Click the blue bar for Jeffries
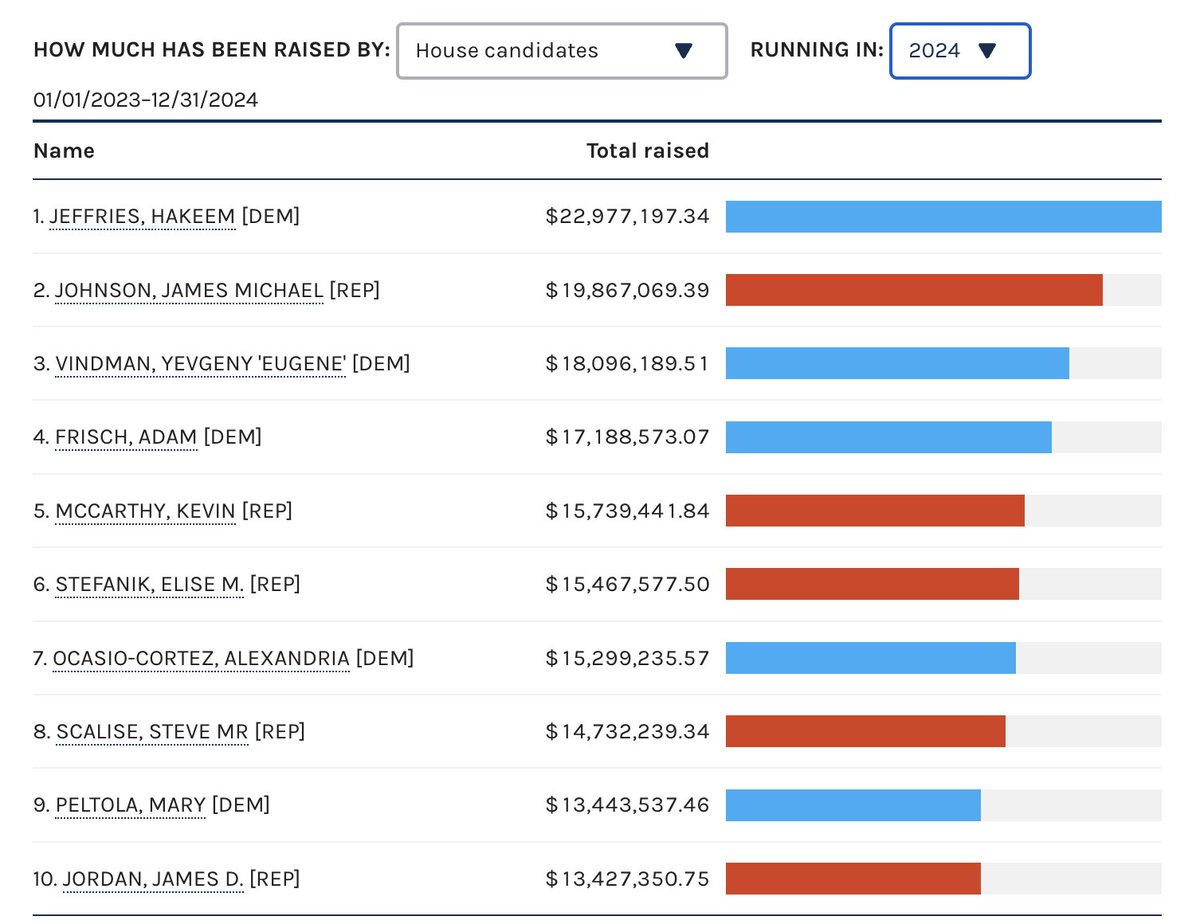 pyautogui.click(x=943, y=216)
